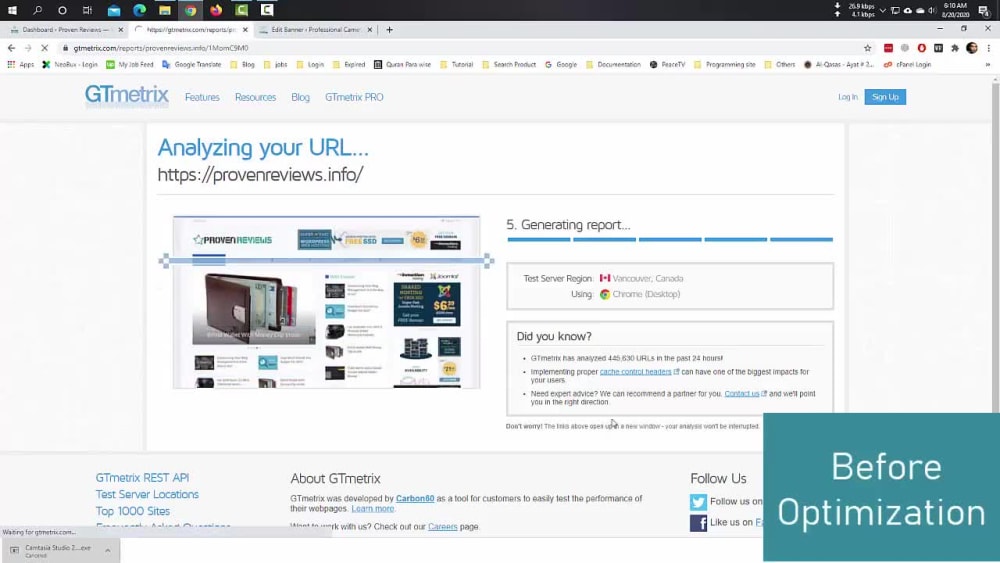Open GTmetrix REST API link
The image size is (1000, 563).
coord(142,478)
